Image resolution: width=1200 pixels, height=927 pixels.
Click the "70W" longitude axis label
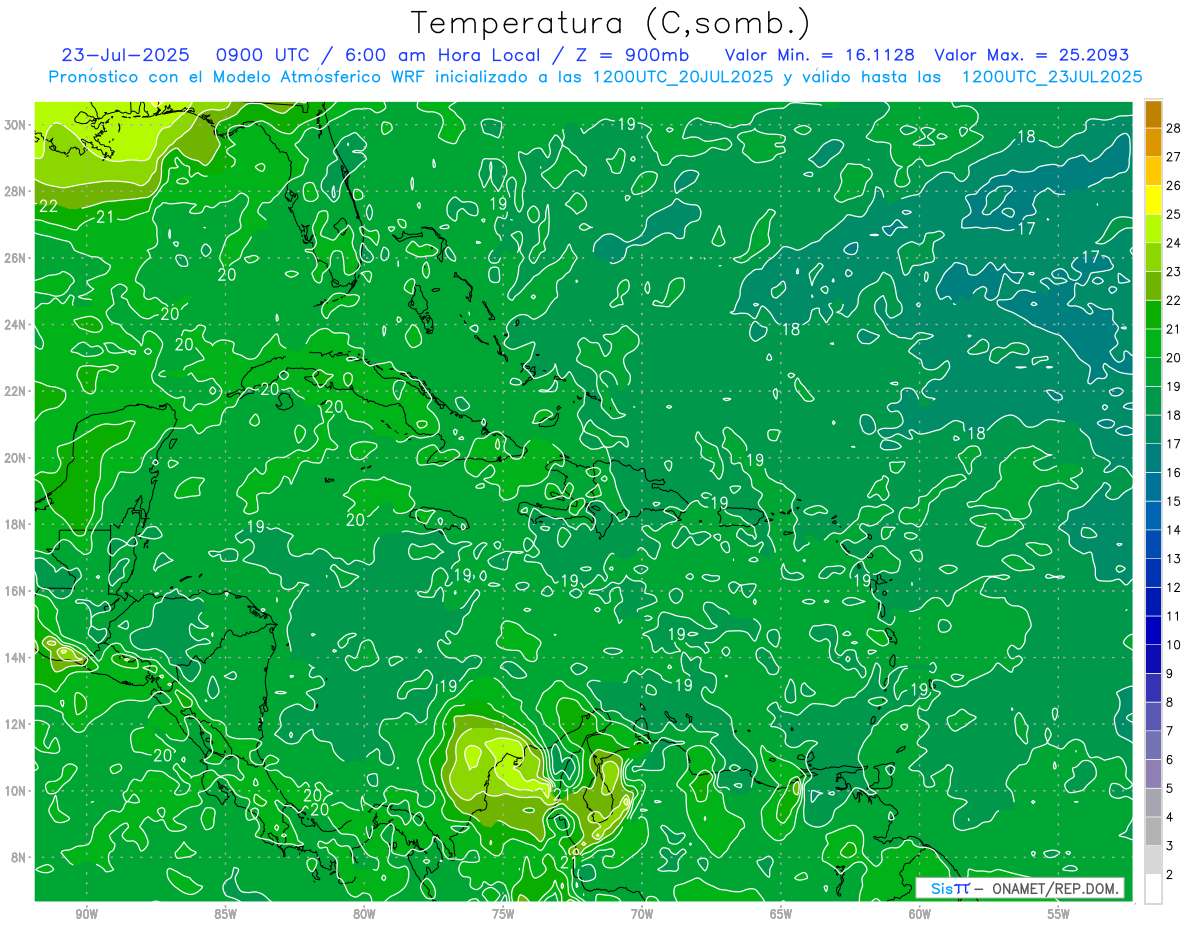point(642,914)
